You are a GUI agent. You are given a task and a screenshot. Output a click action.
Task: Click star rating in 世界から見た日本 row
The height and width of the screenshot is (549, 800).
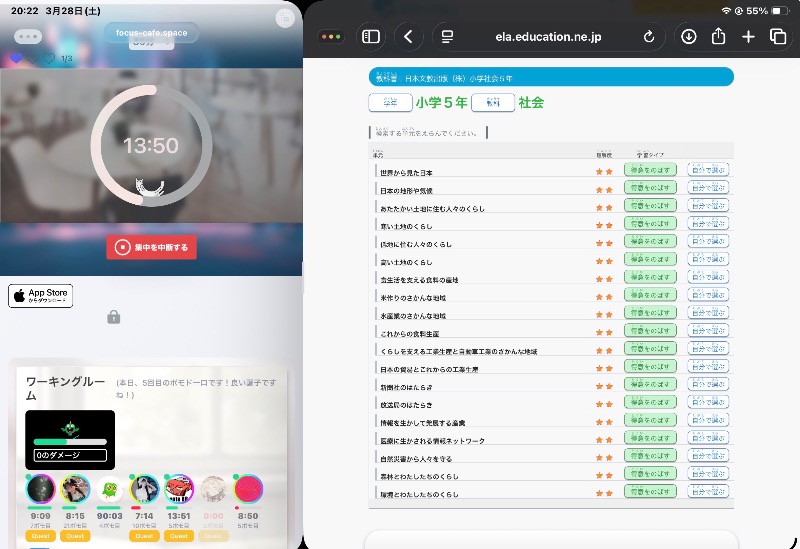[604, 172]
